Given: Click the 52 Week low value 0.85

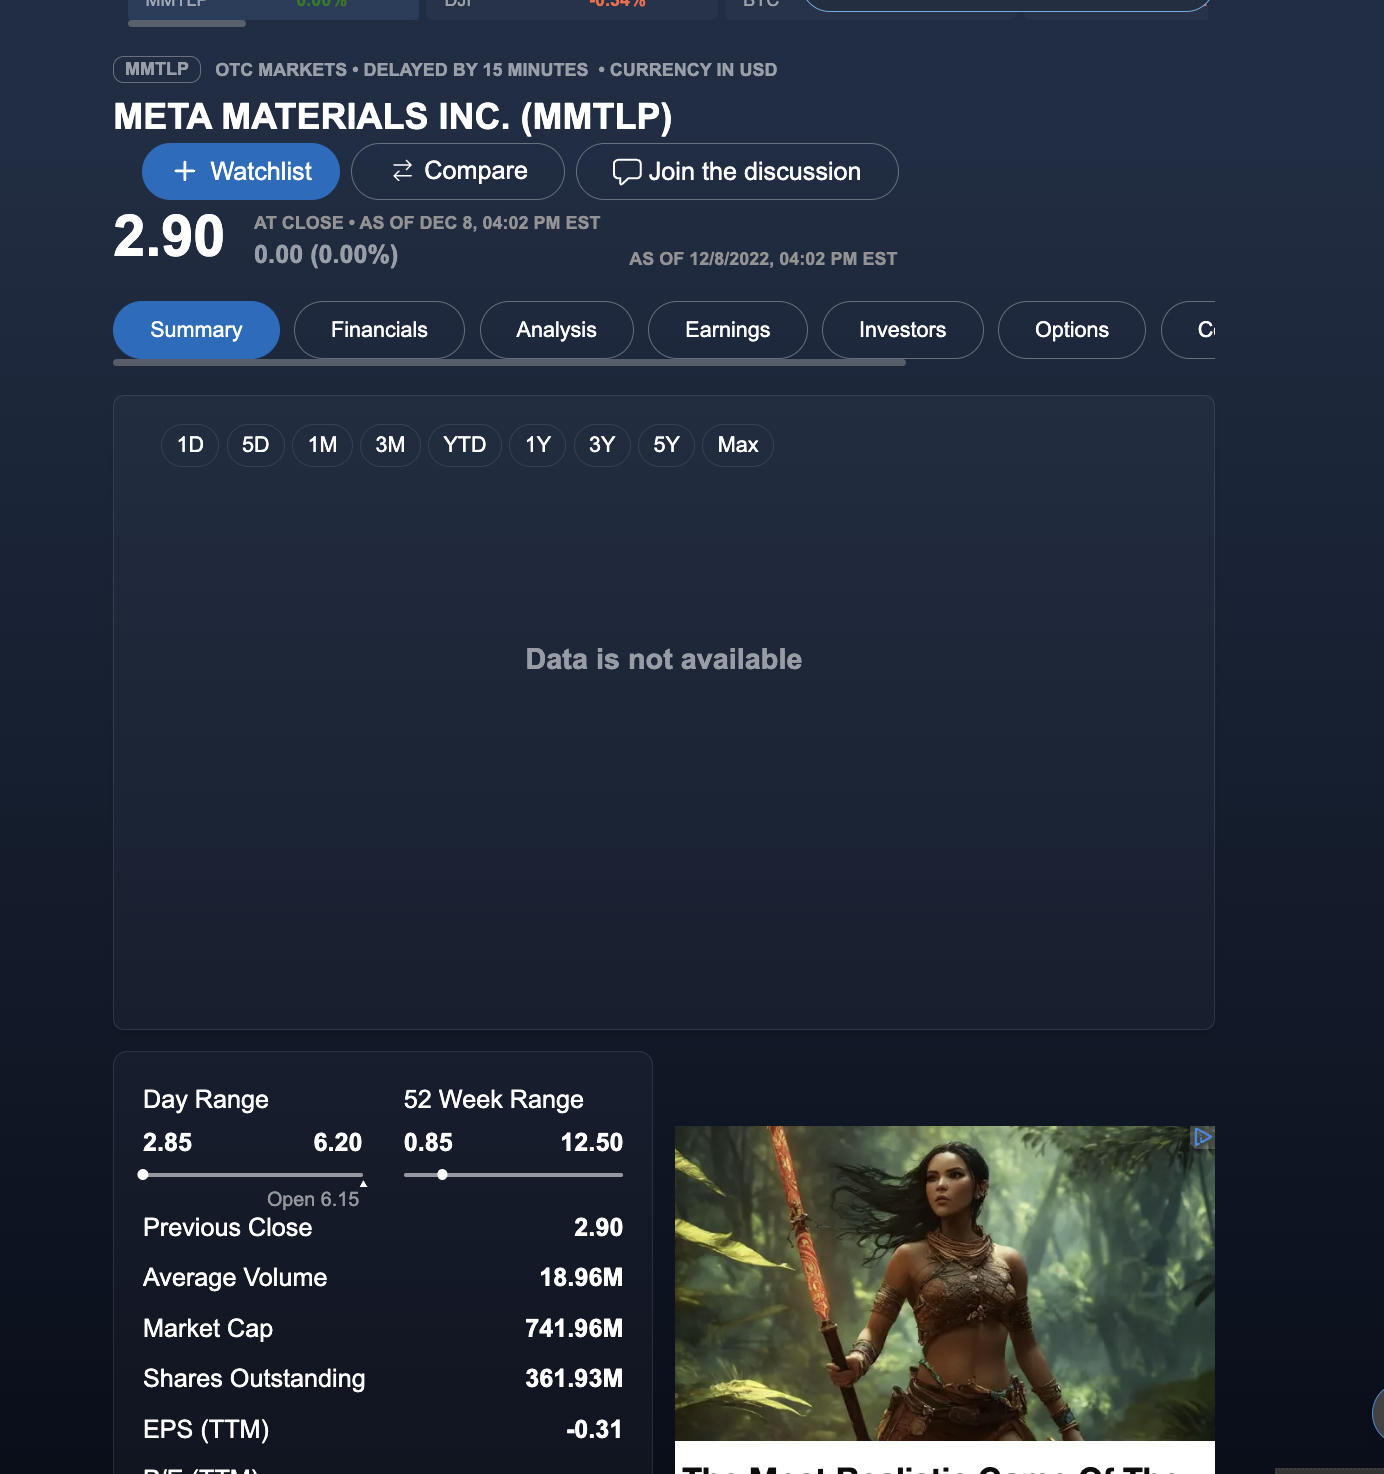Looking at the screenshot, I should coord(428,1142).
